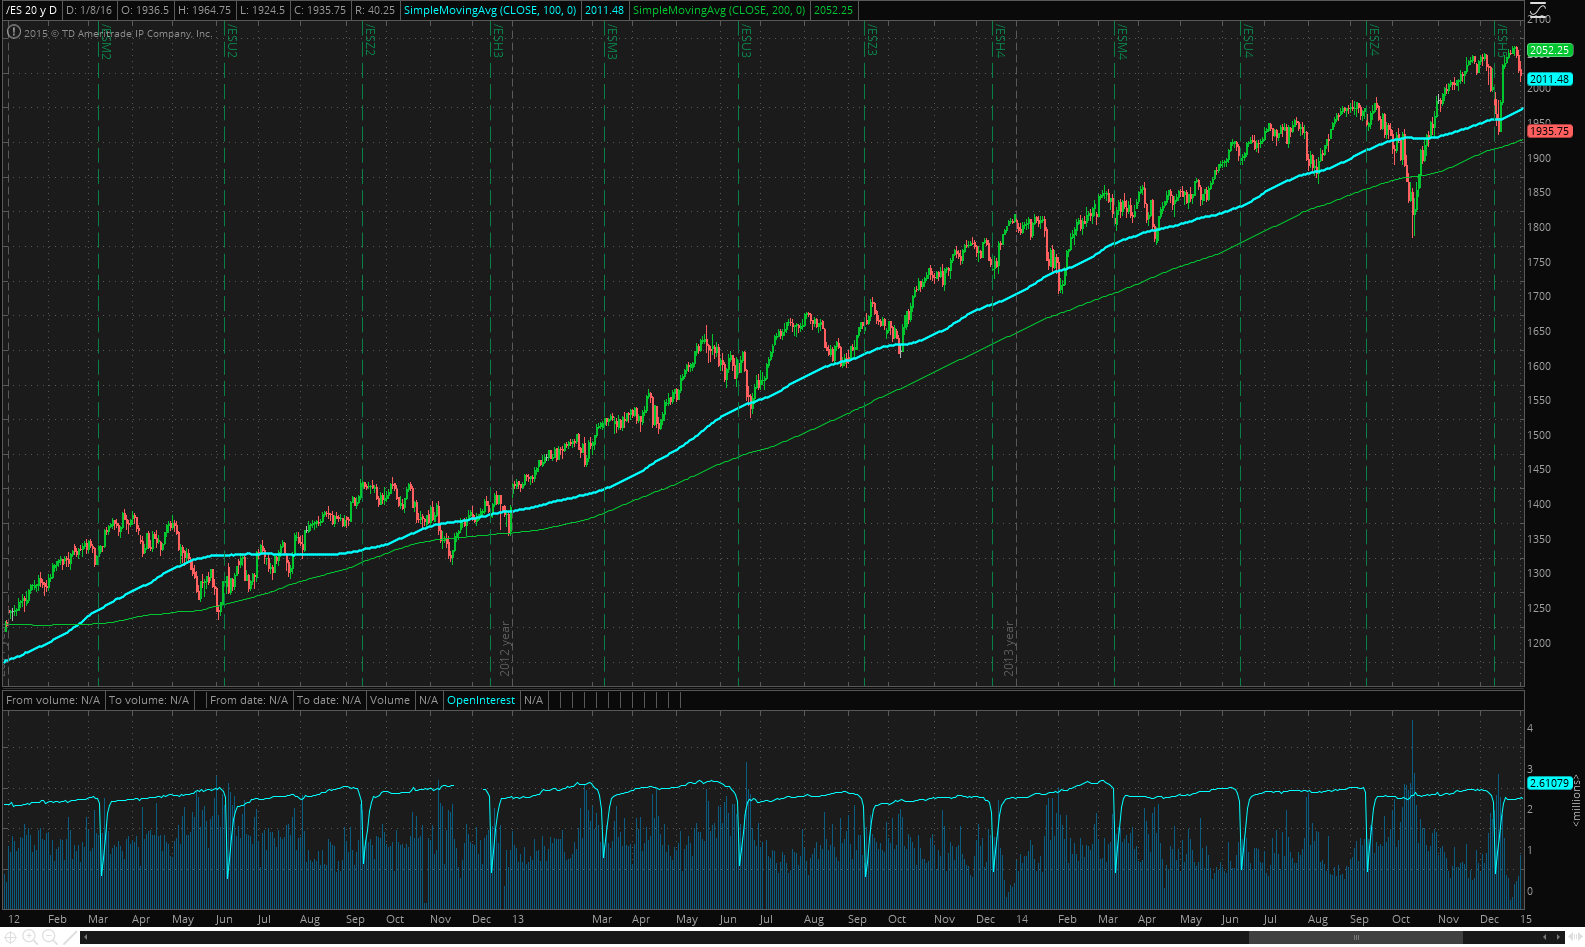Click the C: 1935.75 close value

(320, 10)
